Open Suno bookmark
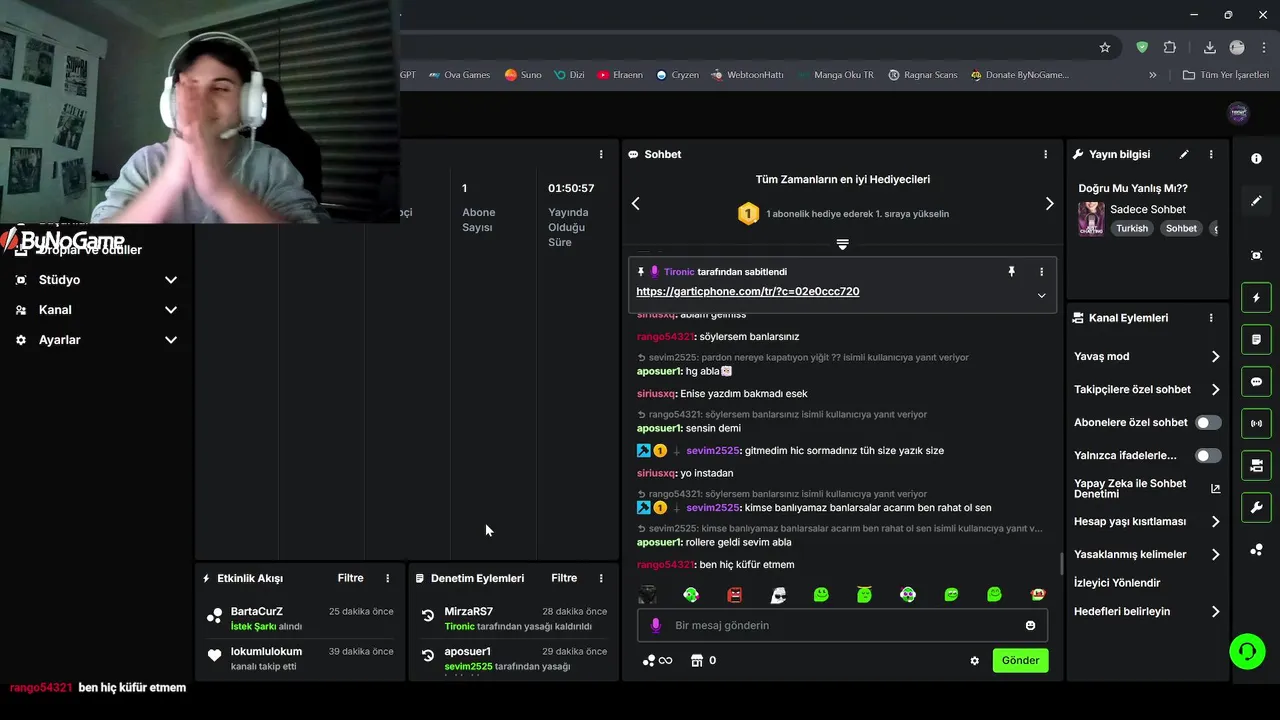The height and width of the screenshot is (720, 1280). tap(523, 75)
